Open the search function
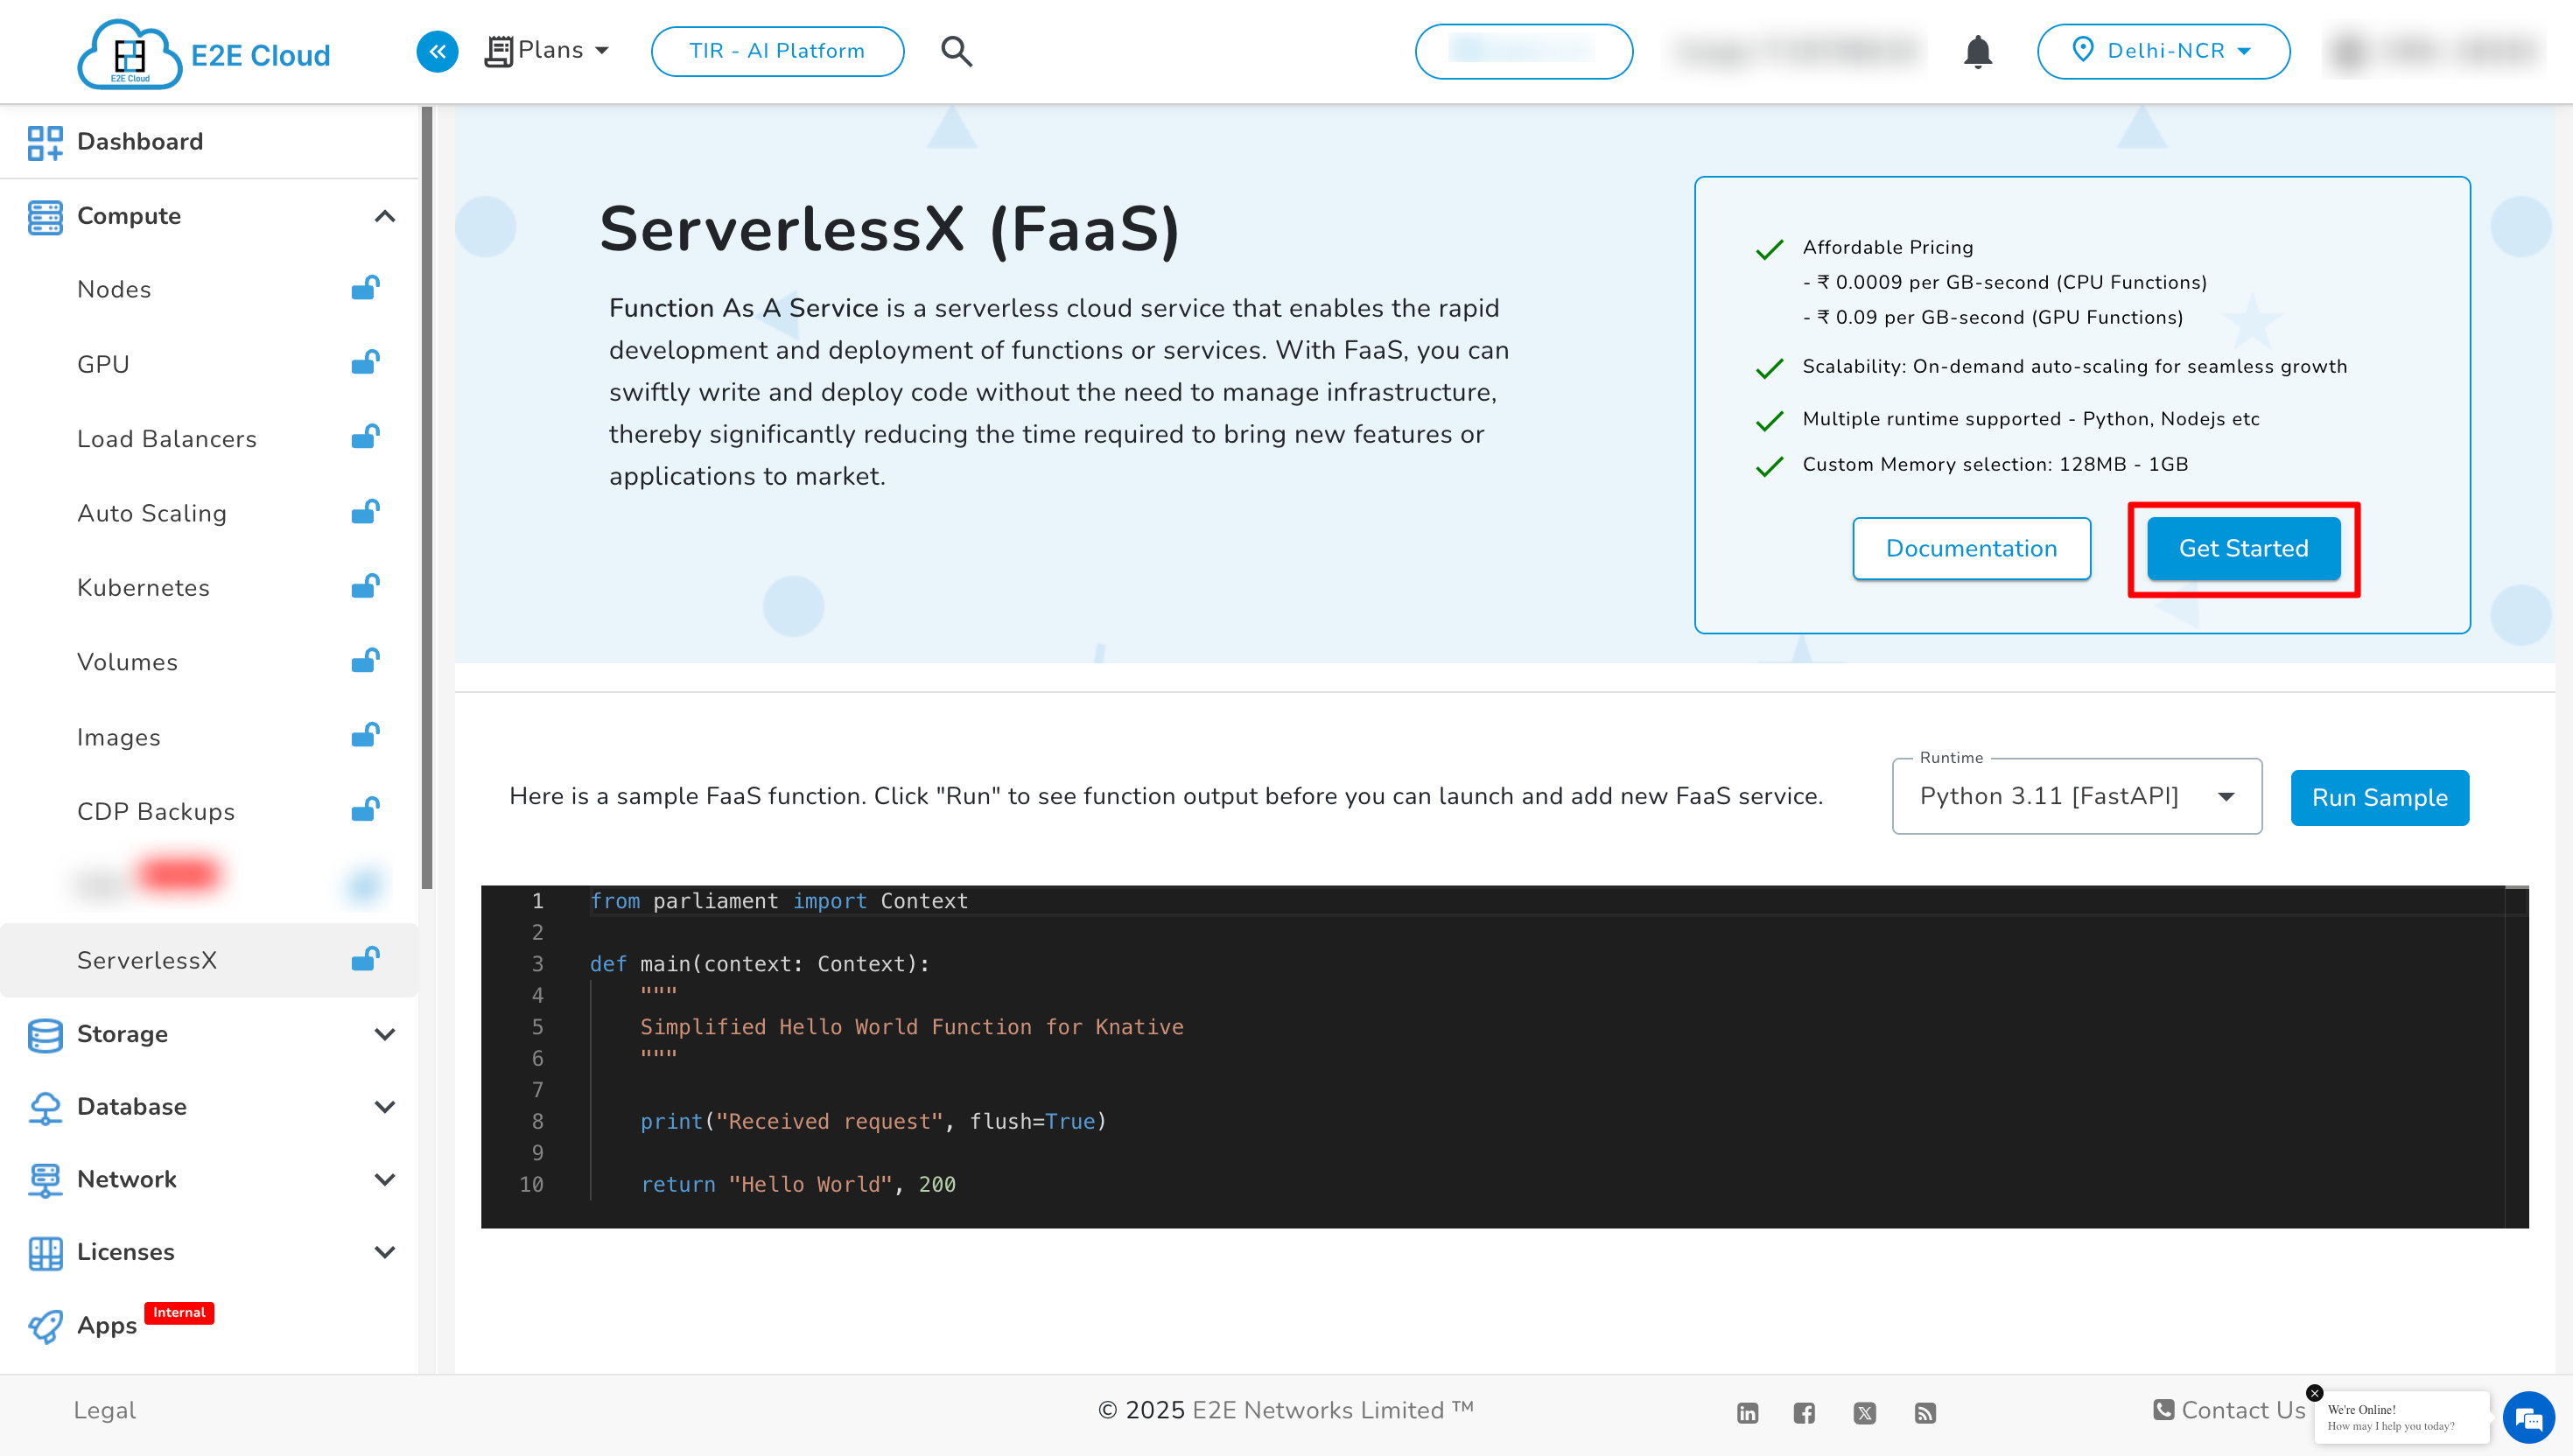The width and height of the screenshot is (2573, 1456). click(x=956, y=51)
